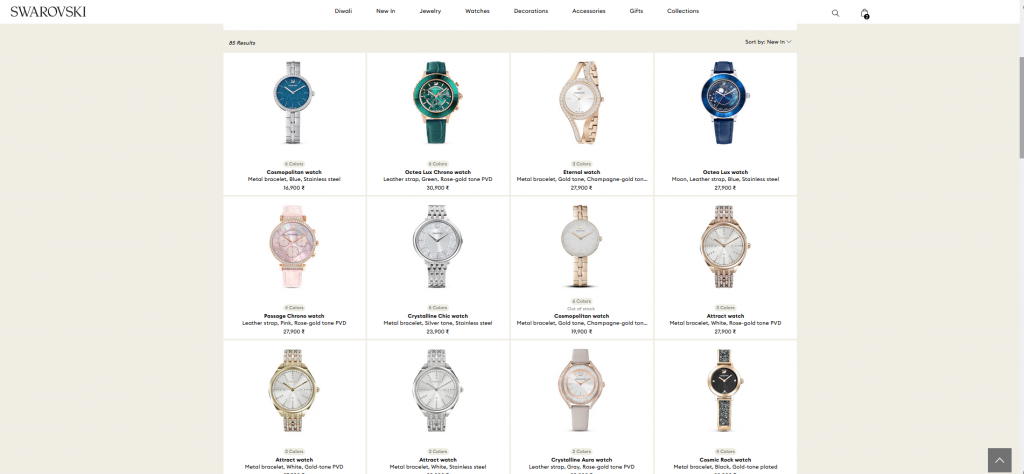Image resolution: width=1024 pixels, height=474 pixels.
Task: Go to Decorations in navigation
Action: (531, 11)
